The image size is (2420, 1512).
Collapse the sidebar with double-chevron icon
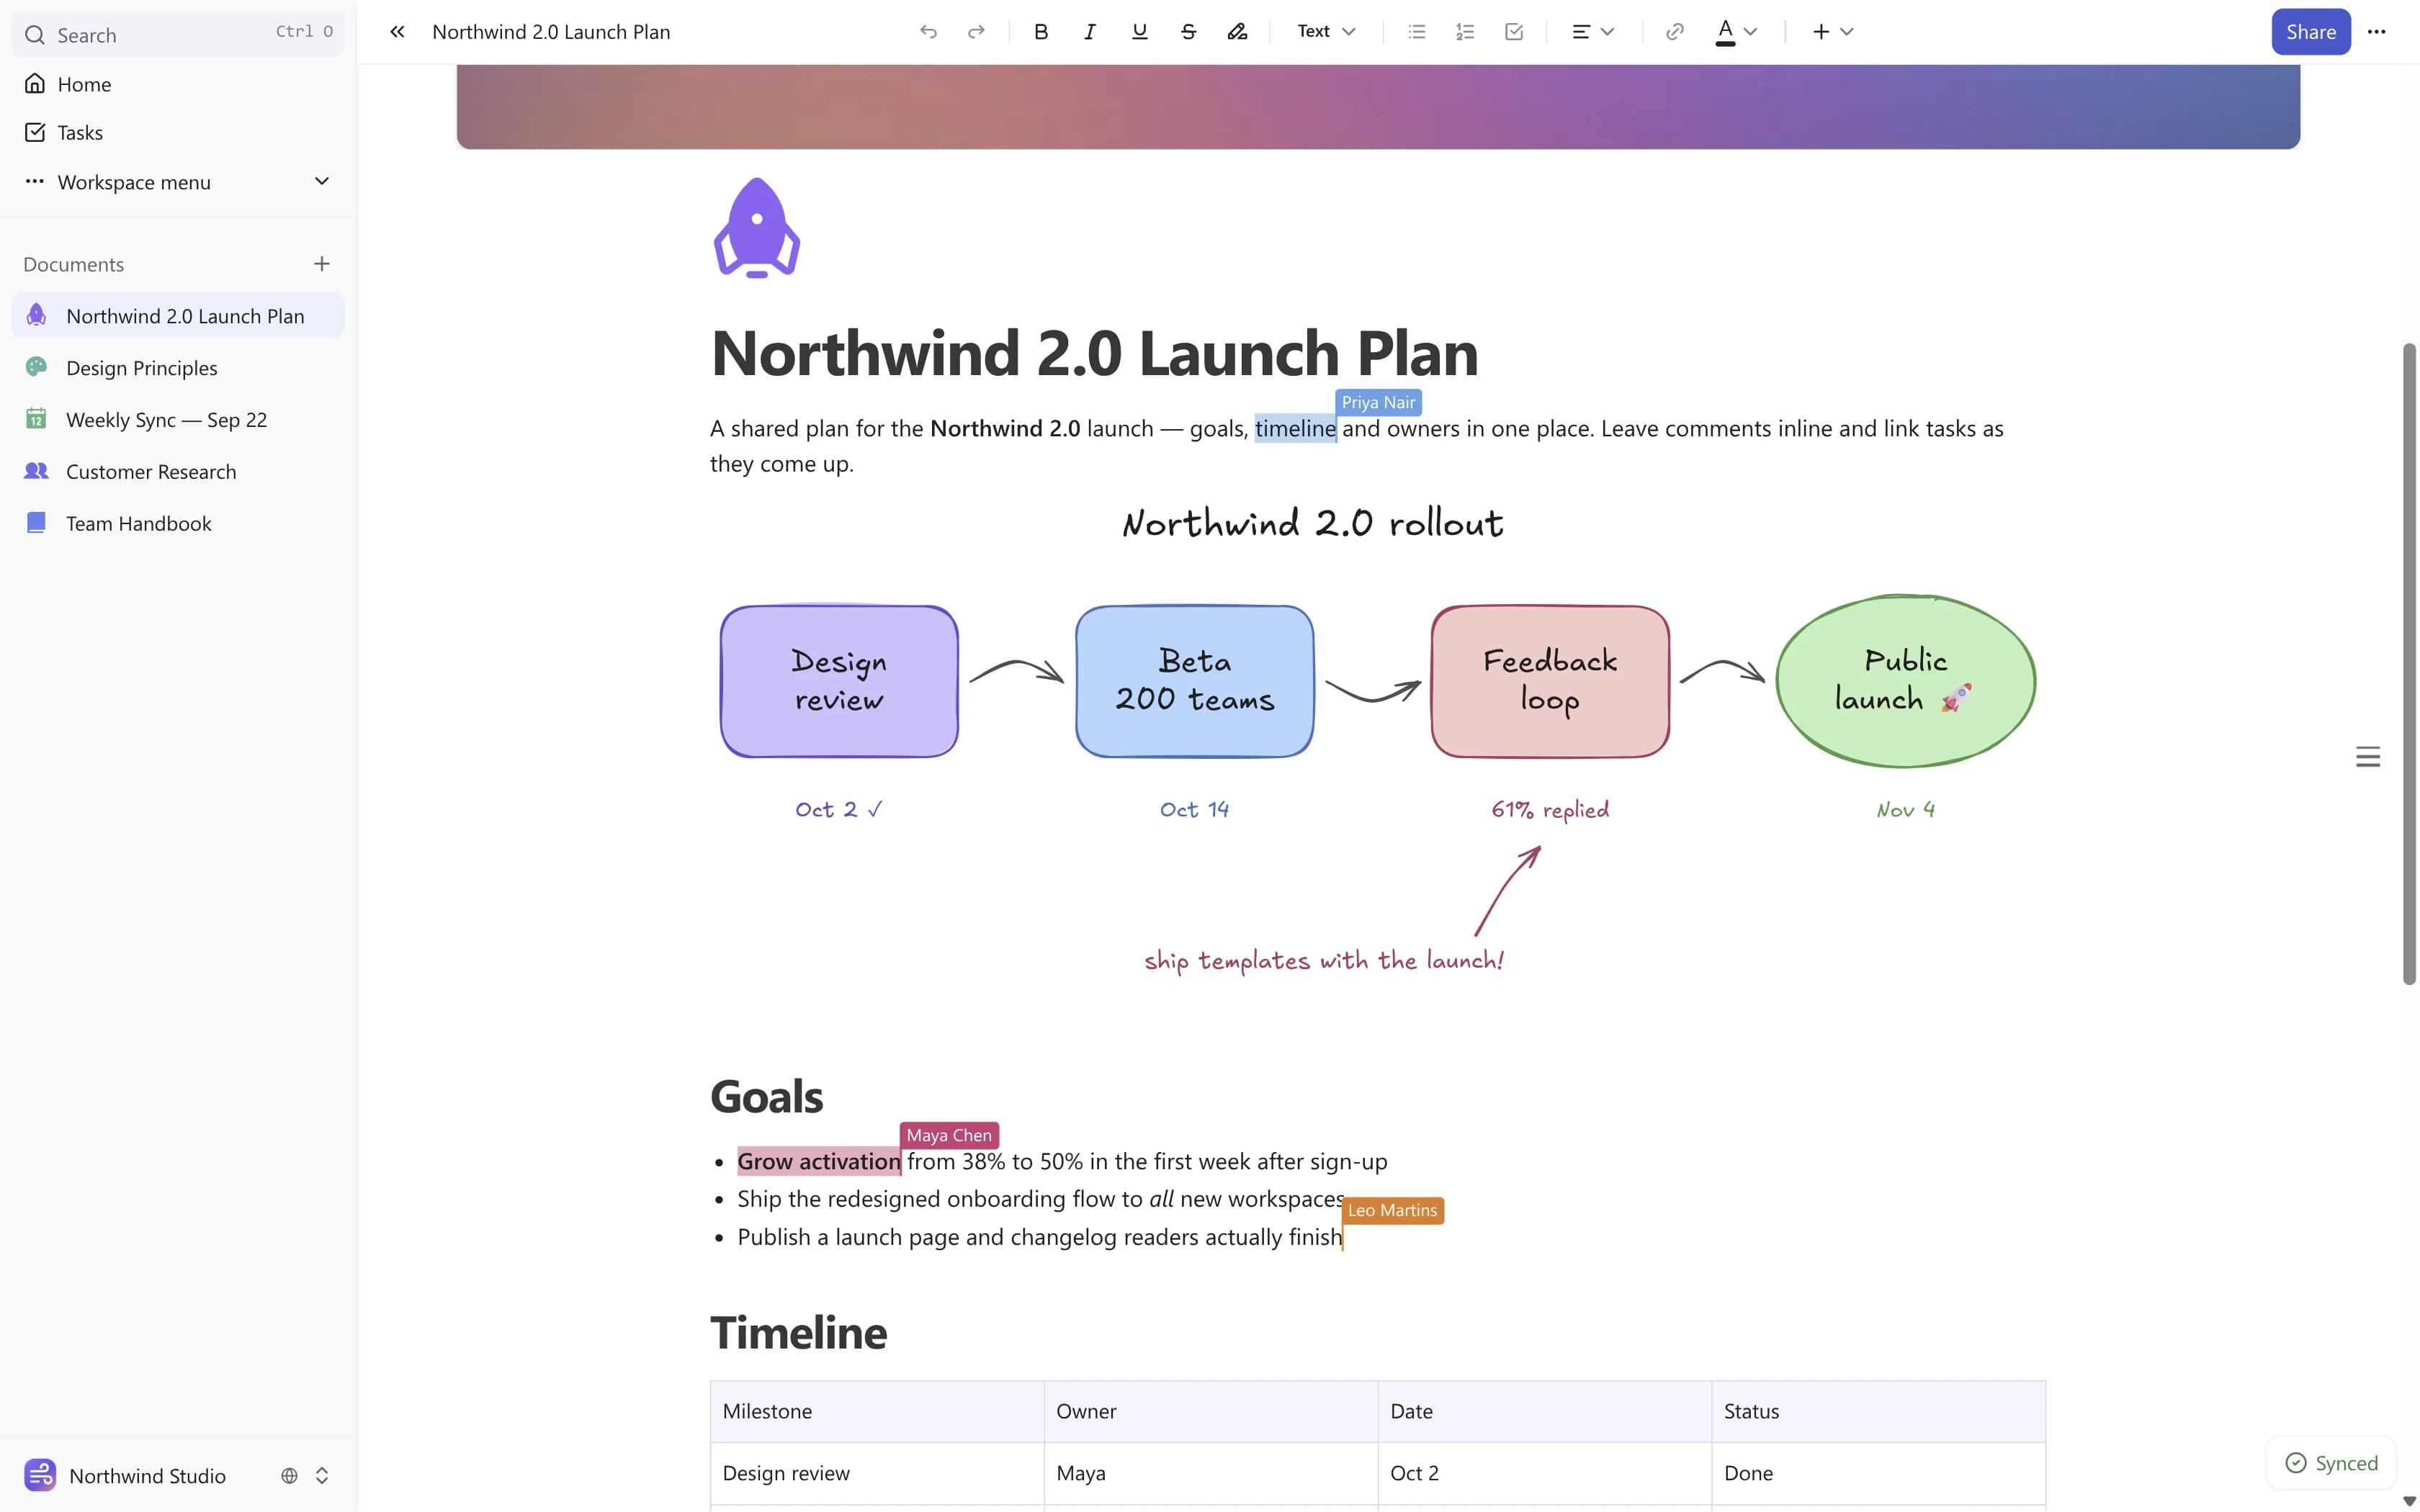397,32
